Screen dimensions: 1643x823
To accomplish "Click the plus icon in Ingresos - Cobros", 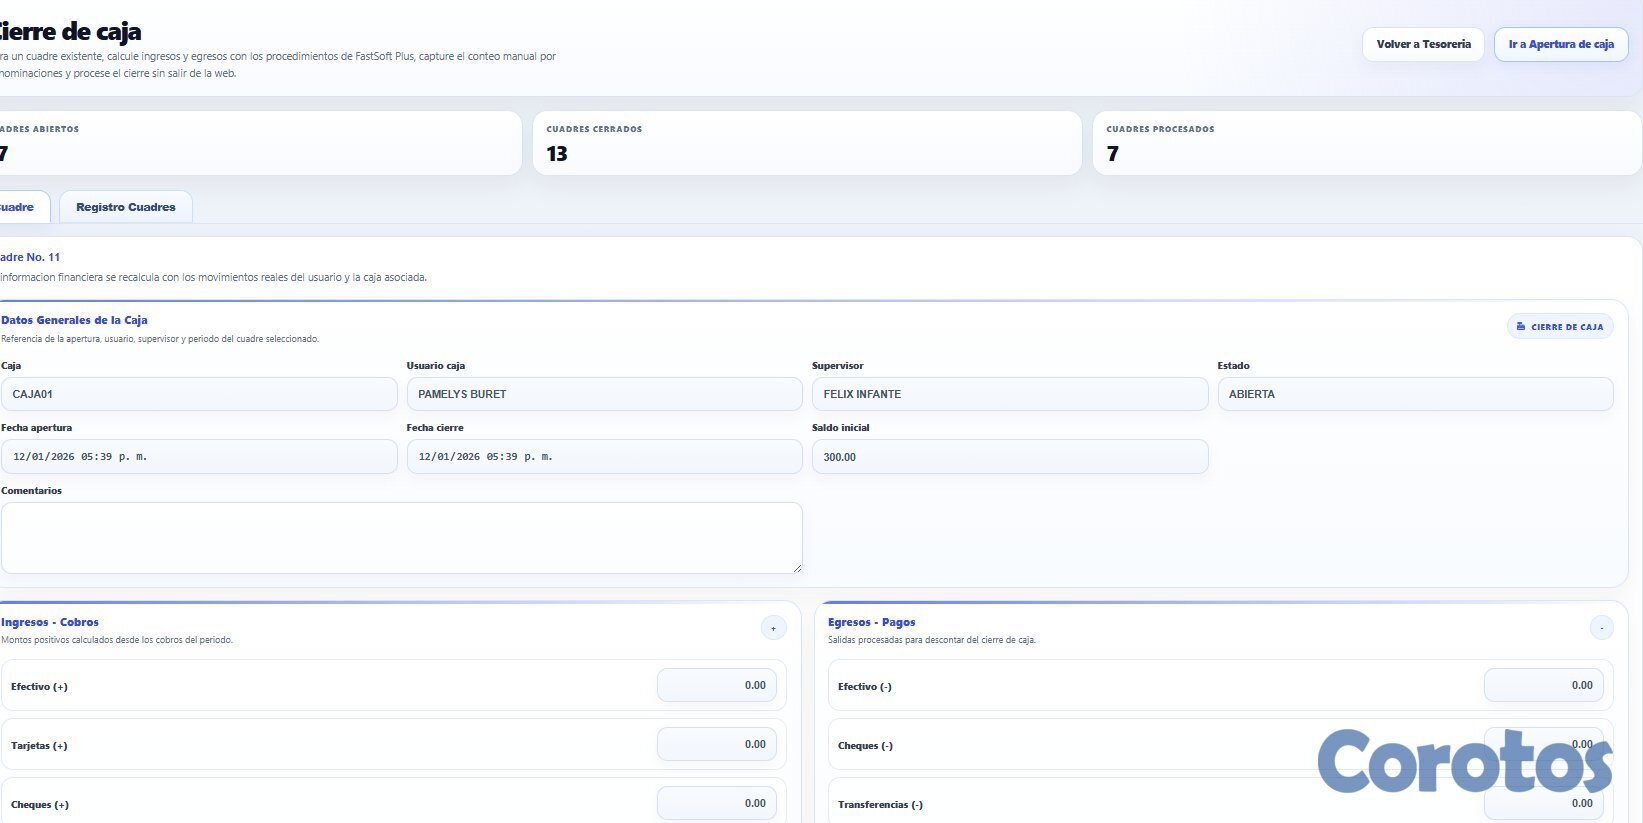I will 773,628.
